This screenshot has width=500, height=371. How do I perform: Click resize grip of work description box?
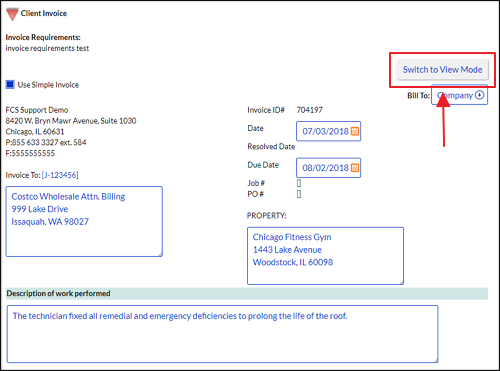point(435,360)
